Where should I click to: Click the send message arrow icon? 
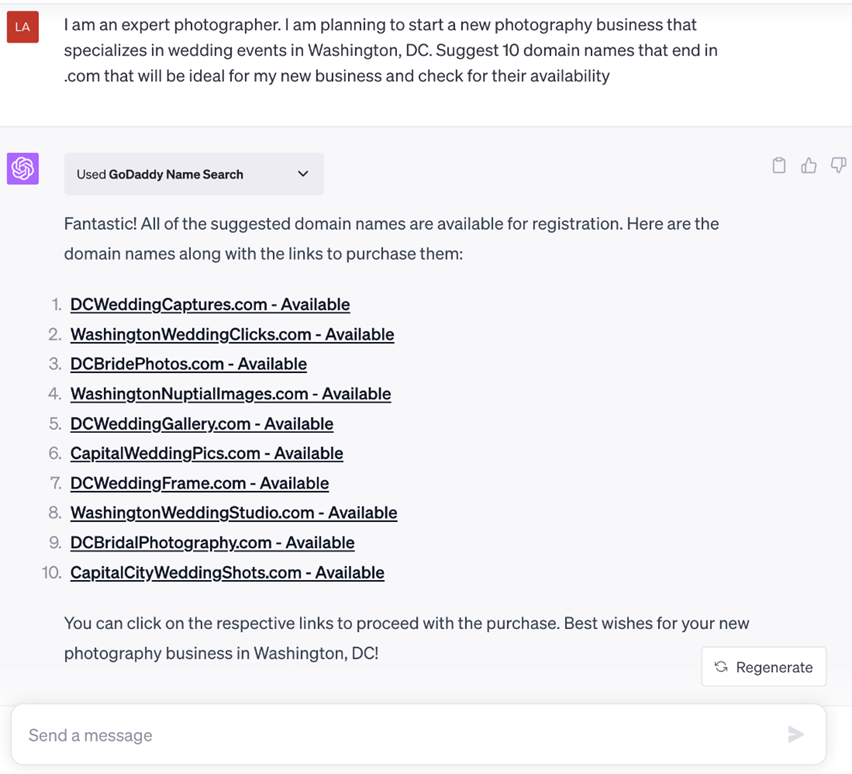click(796, 735)
